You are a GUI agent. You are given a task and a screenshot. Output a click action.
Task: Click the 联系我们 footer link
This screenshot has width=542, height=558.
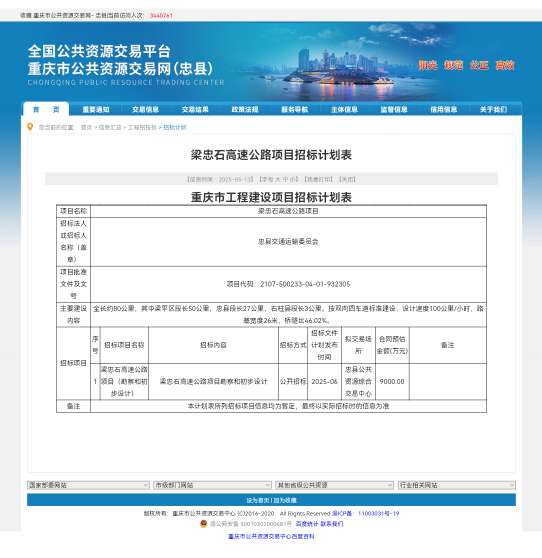[x=332, y=523]
